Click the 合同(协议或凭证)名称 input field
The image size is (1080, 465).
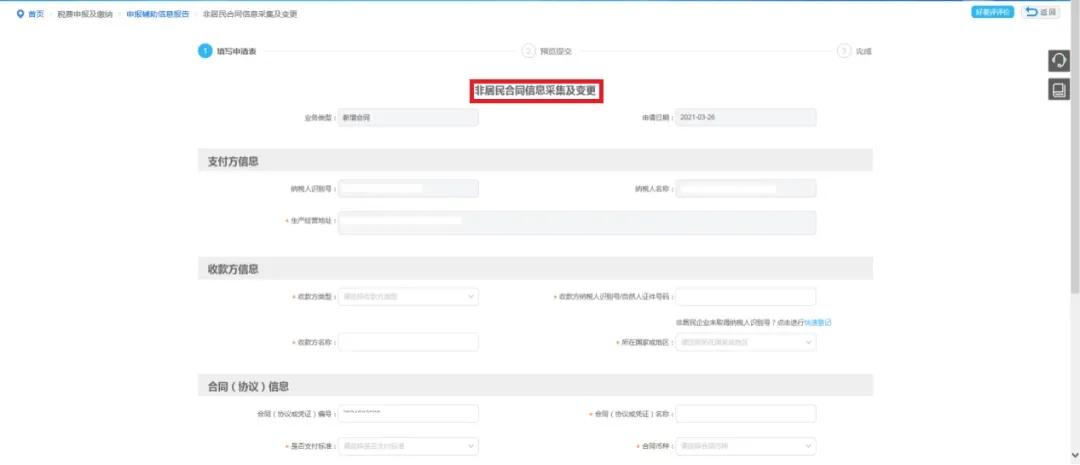click(746, 414)
